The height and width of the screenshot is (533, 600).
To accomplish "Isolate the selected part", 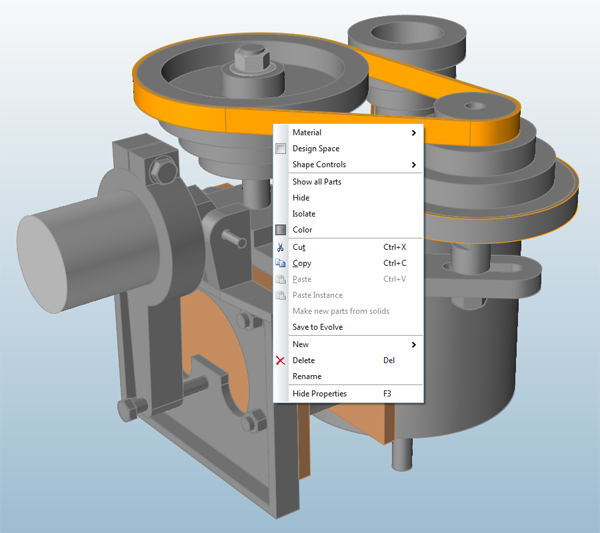I will tap(304, 214).
